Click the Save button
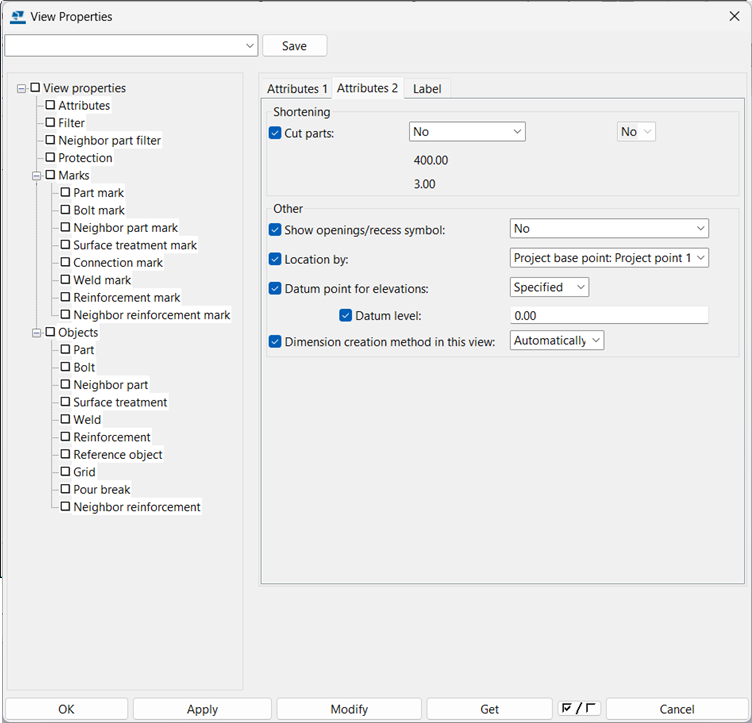Viewport: 752px width, 723px height. tap(294, 46)
